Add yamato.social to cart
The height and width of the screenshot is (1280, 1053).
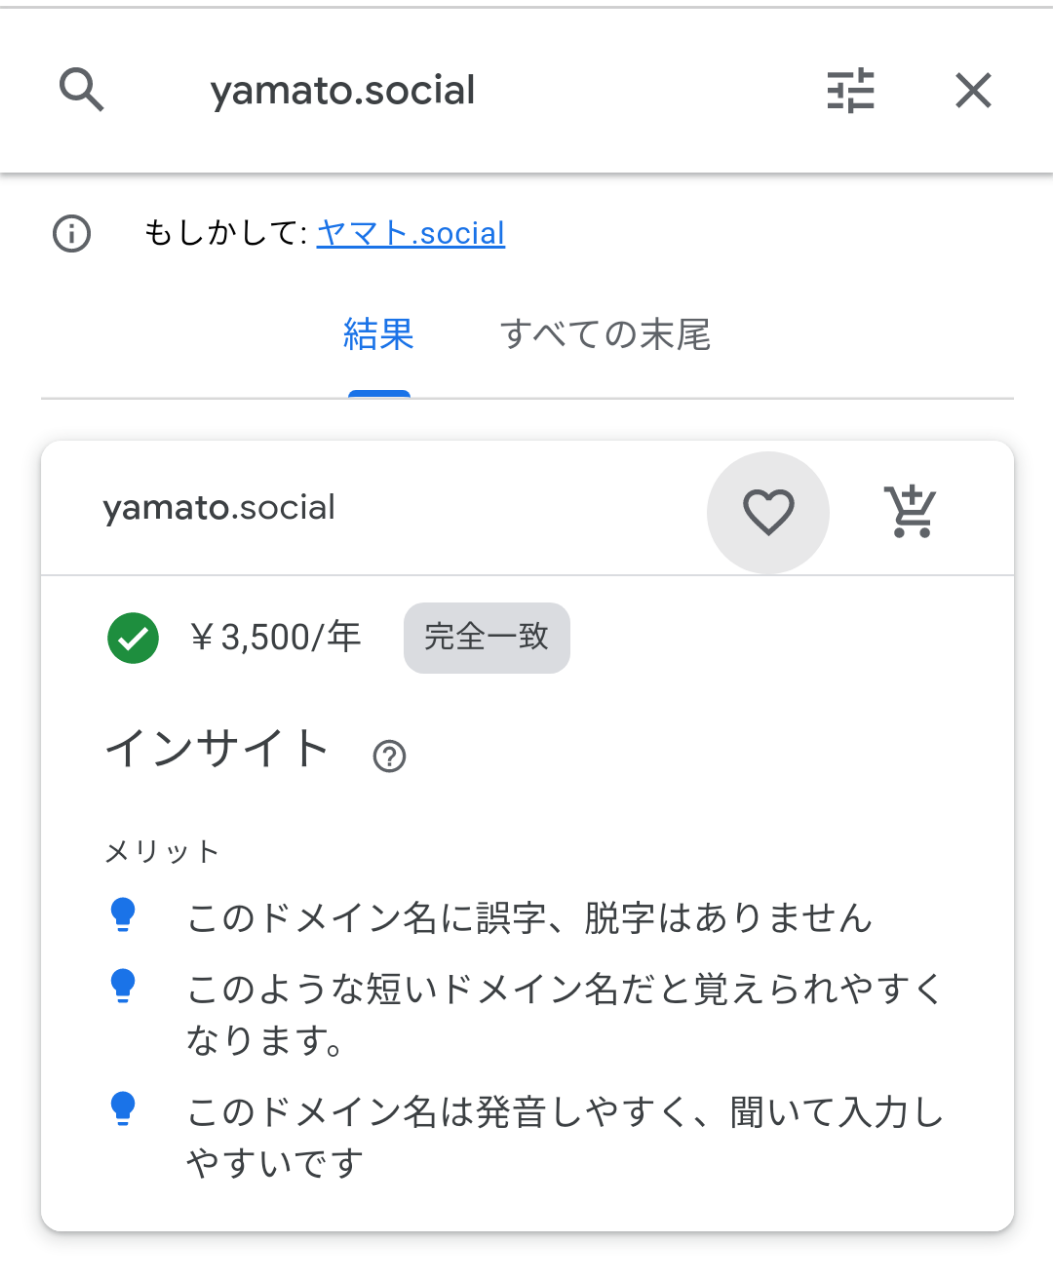[x=910, y=512]
